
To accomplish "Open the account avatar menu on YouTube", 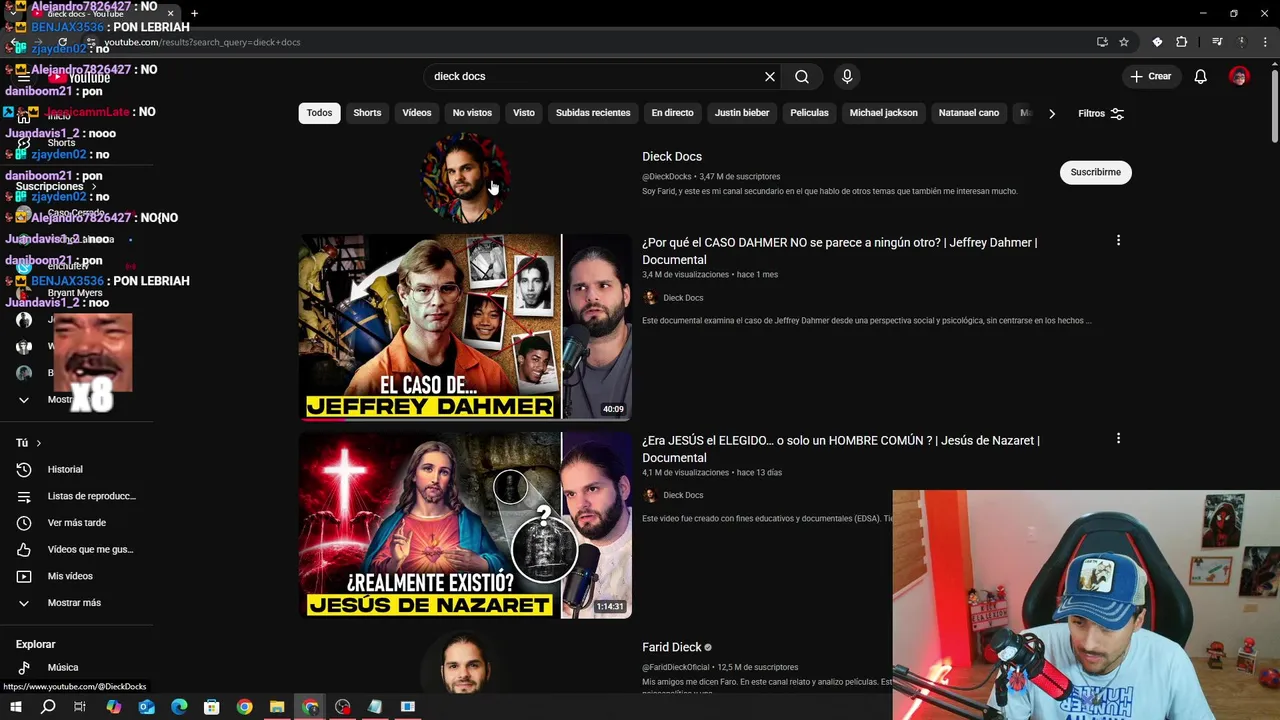I will point(1239,76).
